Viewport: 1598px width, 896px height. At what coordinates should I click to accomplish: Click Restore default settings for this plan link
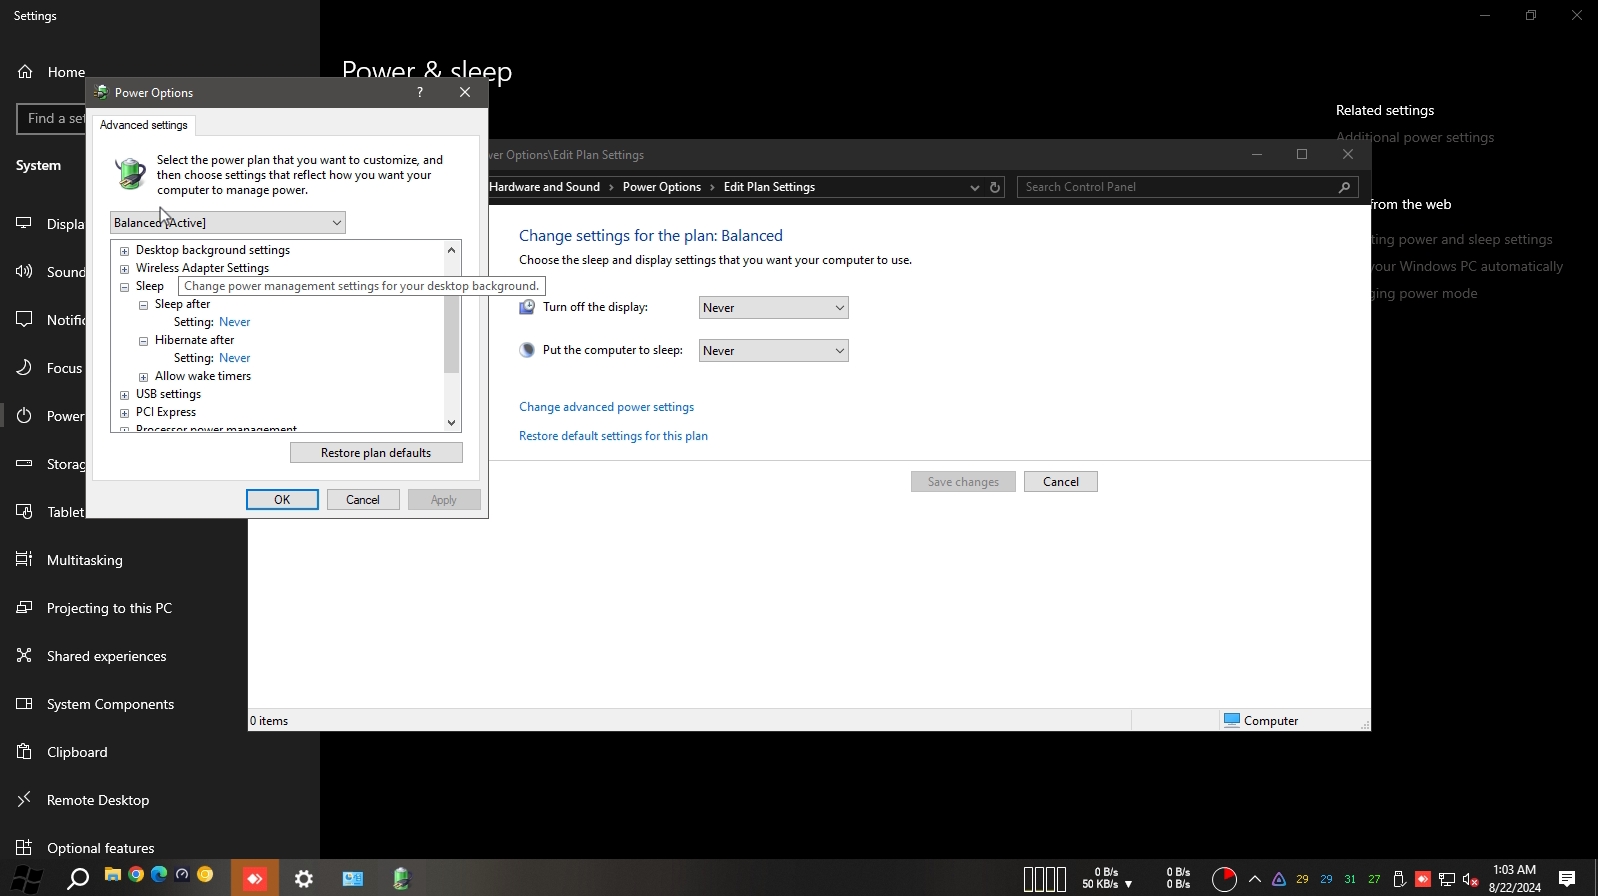[613, 436]
